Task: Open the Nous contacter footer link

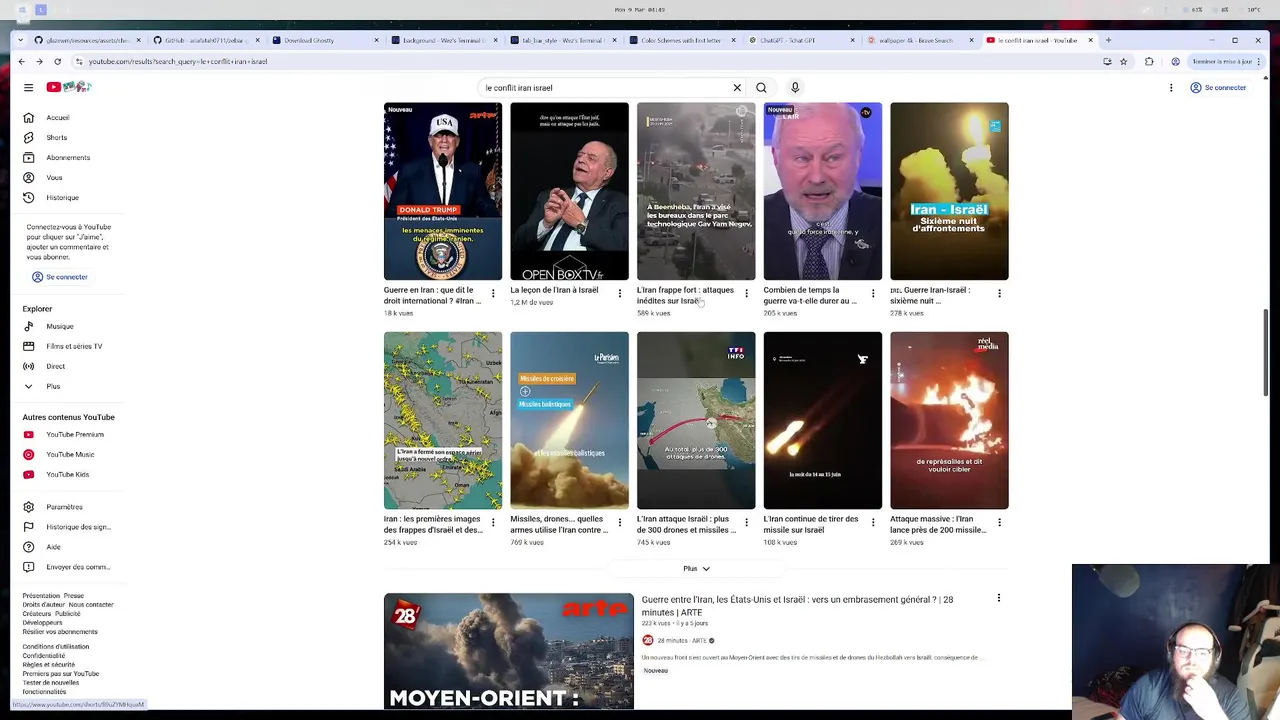Action: pyautogui.click(x=91, y=605)
